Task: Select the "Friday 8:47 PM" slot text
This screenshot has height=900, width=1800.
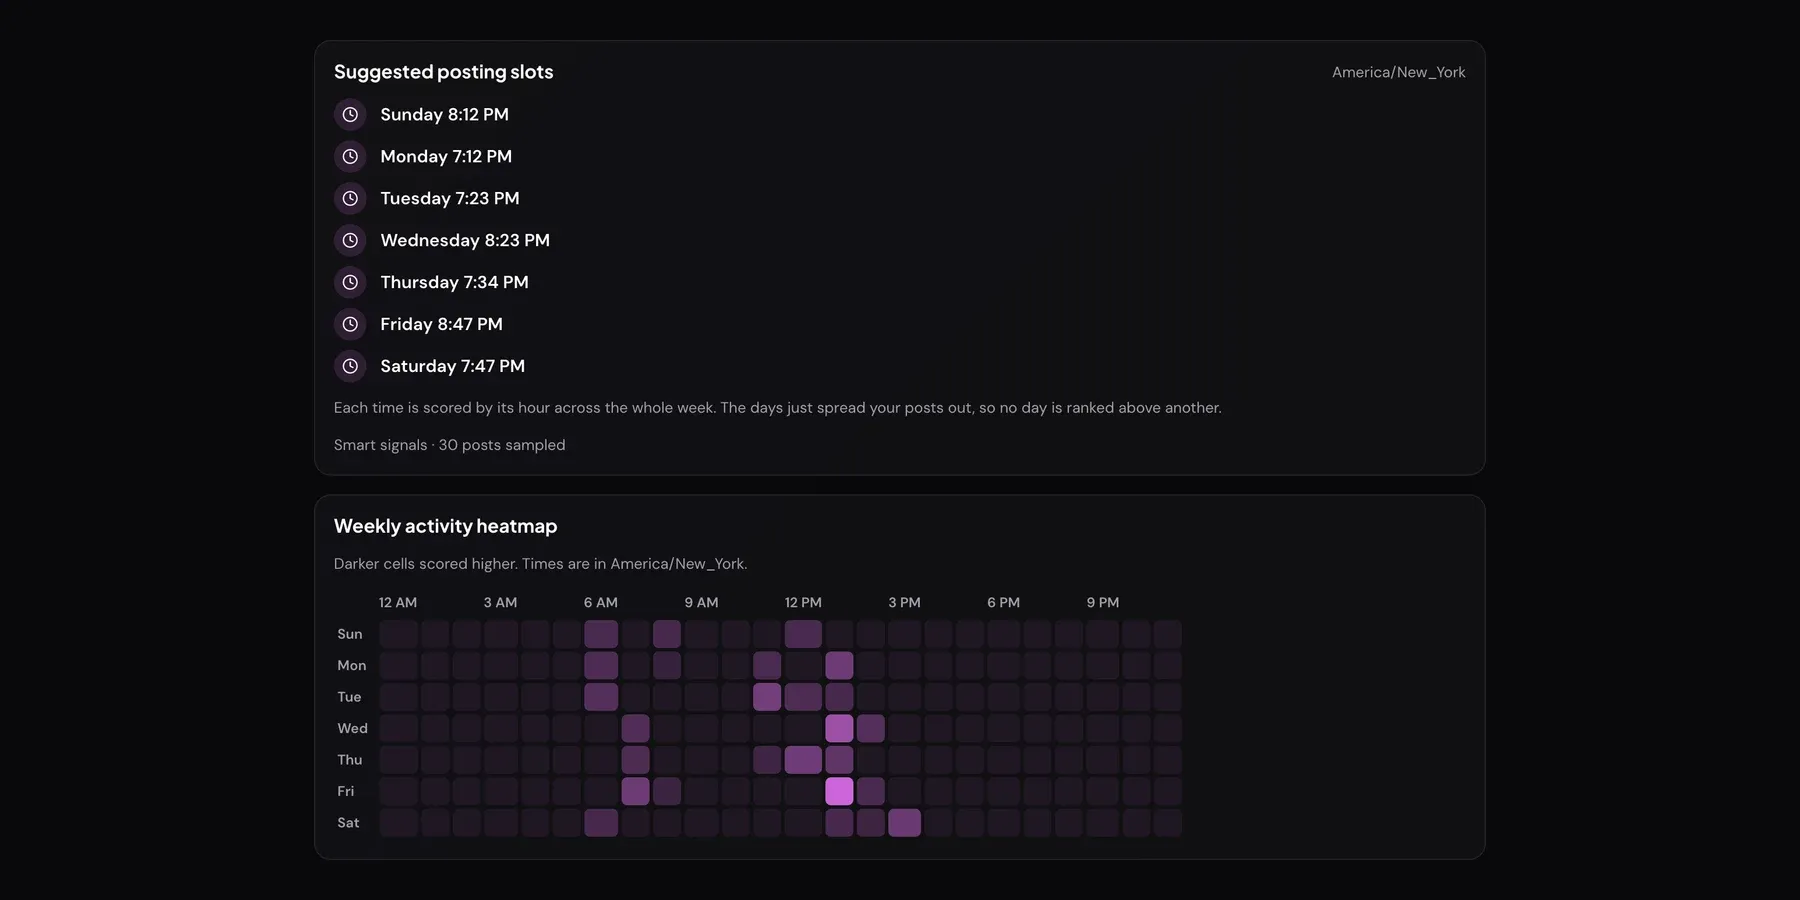Action: 441,325
